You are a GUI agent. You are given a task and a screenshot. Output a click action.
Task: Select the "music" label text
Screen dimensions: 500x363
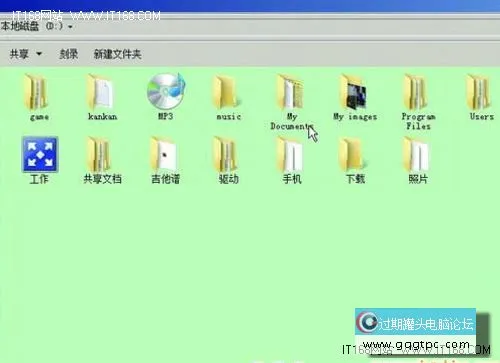(229, 116)
